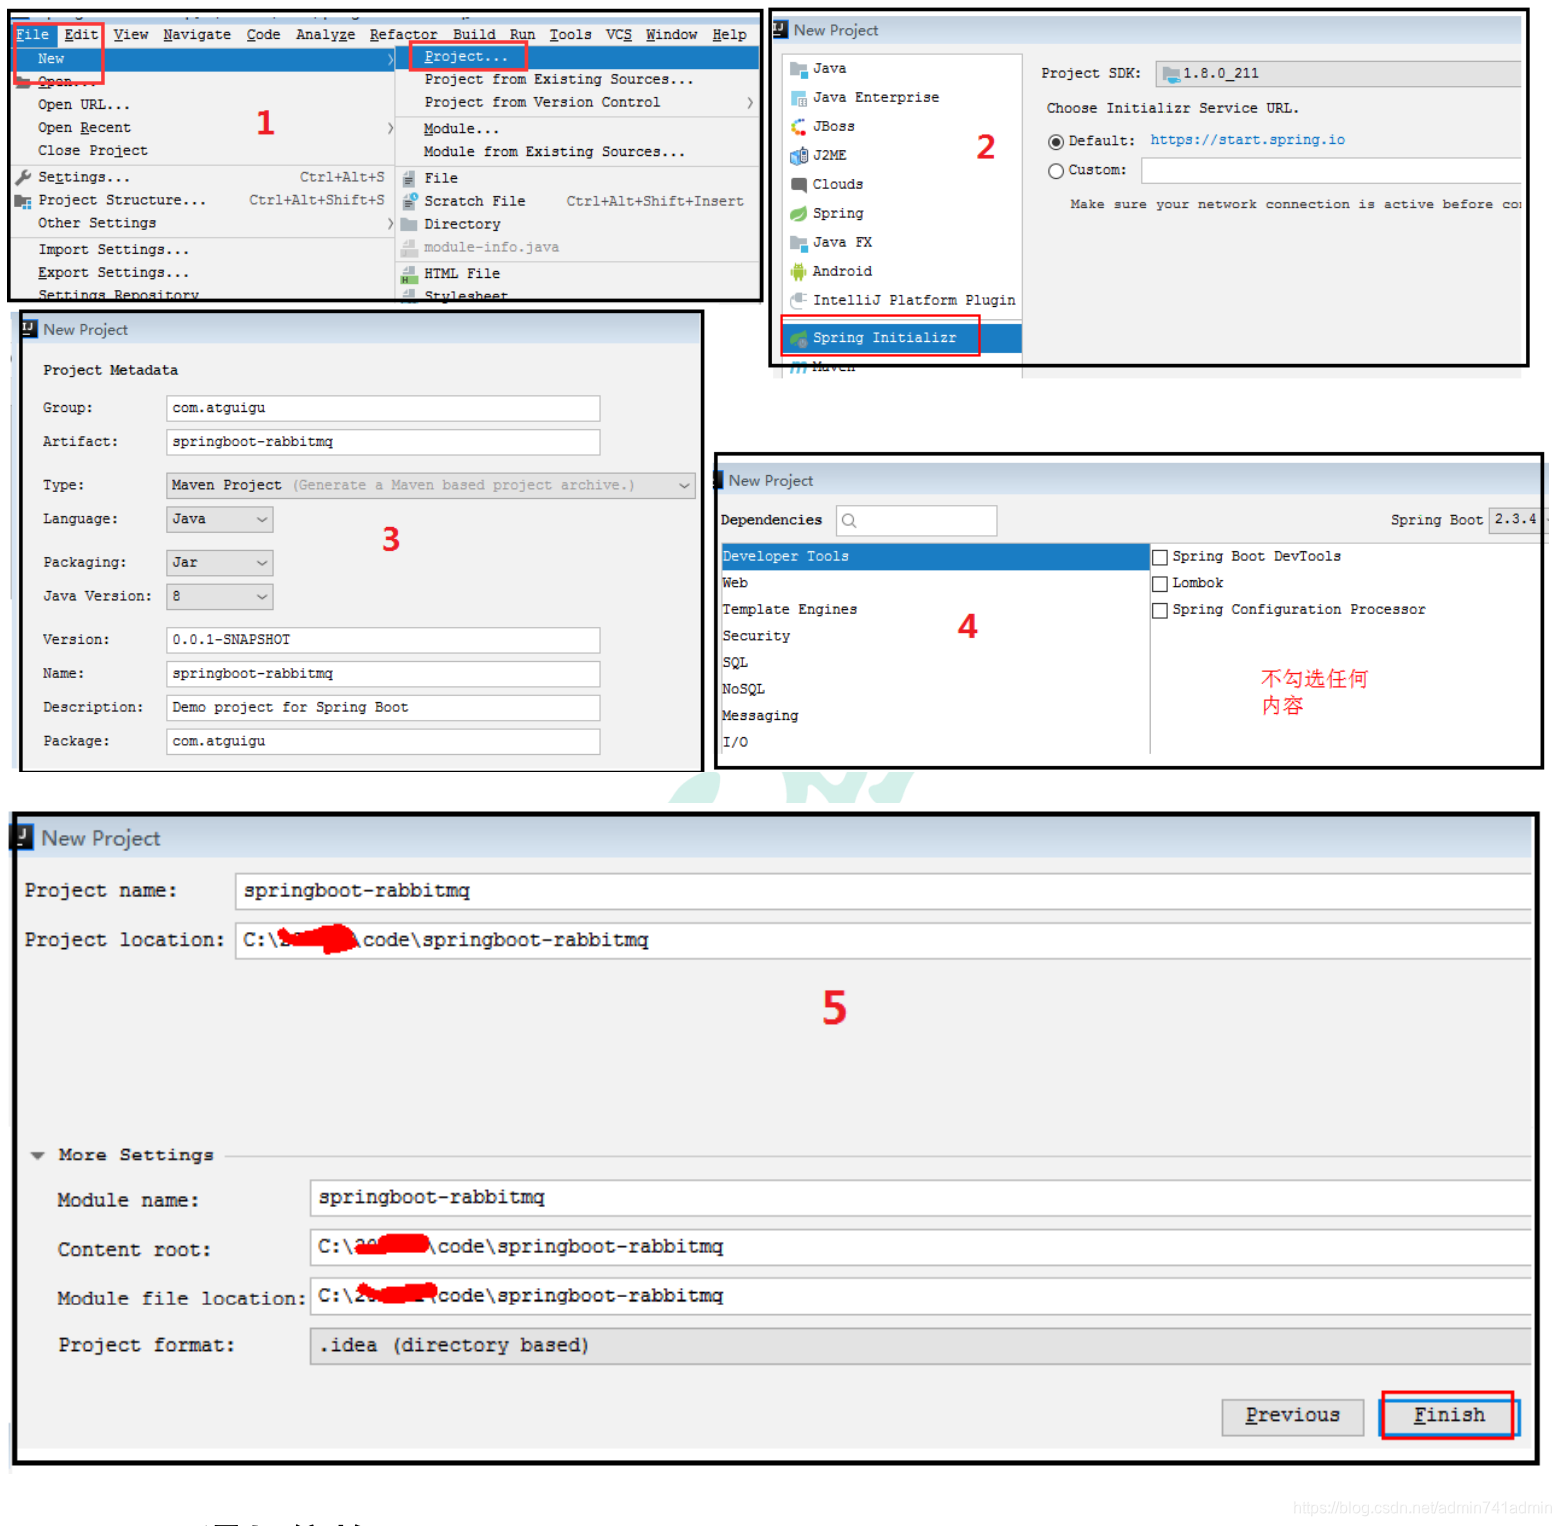Screen dimensions: 1561x1526
Task: Open the Edit menu
Action: coord(81,34)
